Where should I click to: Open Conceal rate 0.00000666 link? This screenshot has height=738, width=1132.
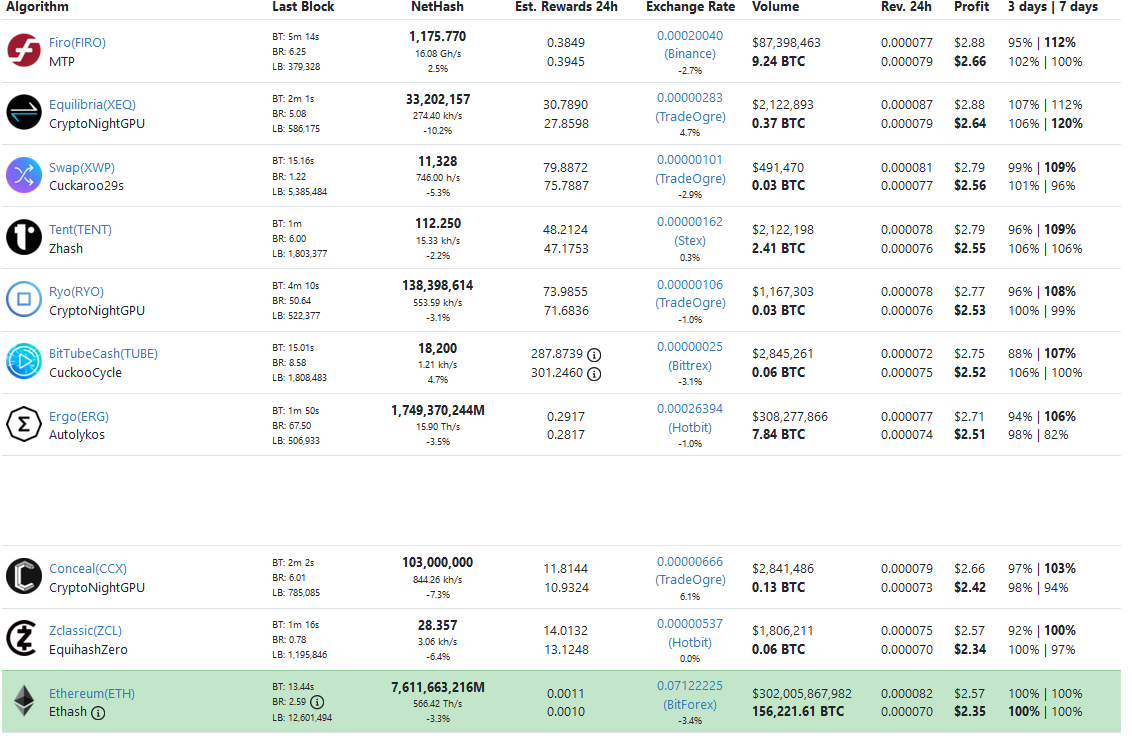[690, 562]
